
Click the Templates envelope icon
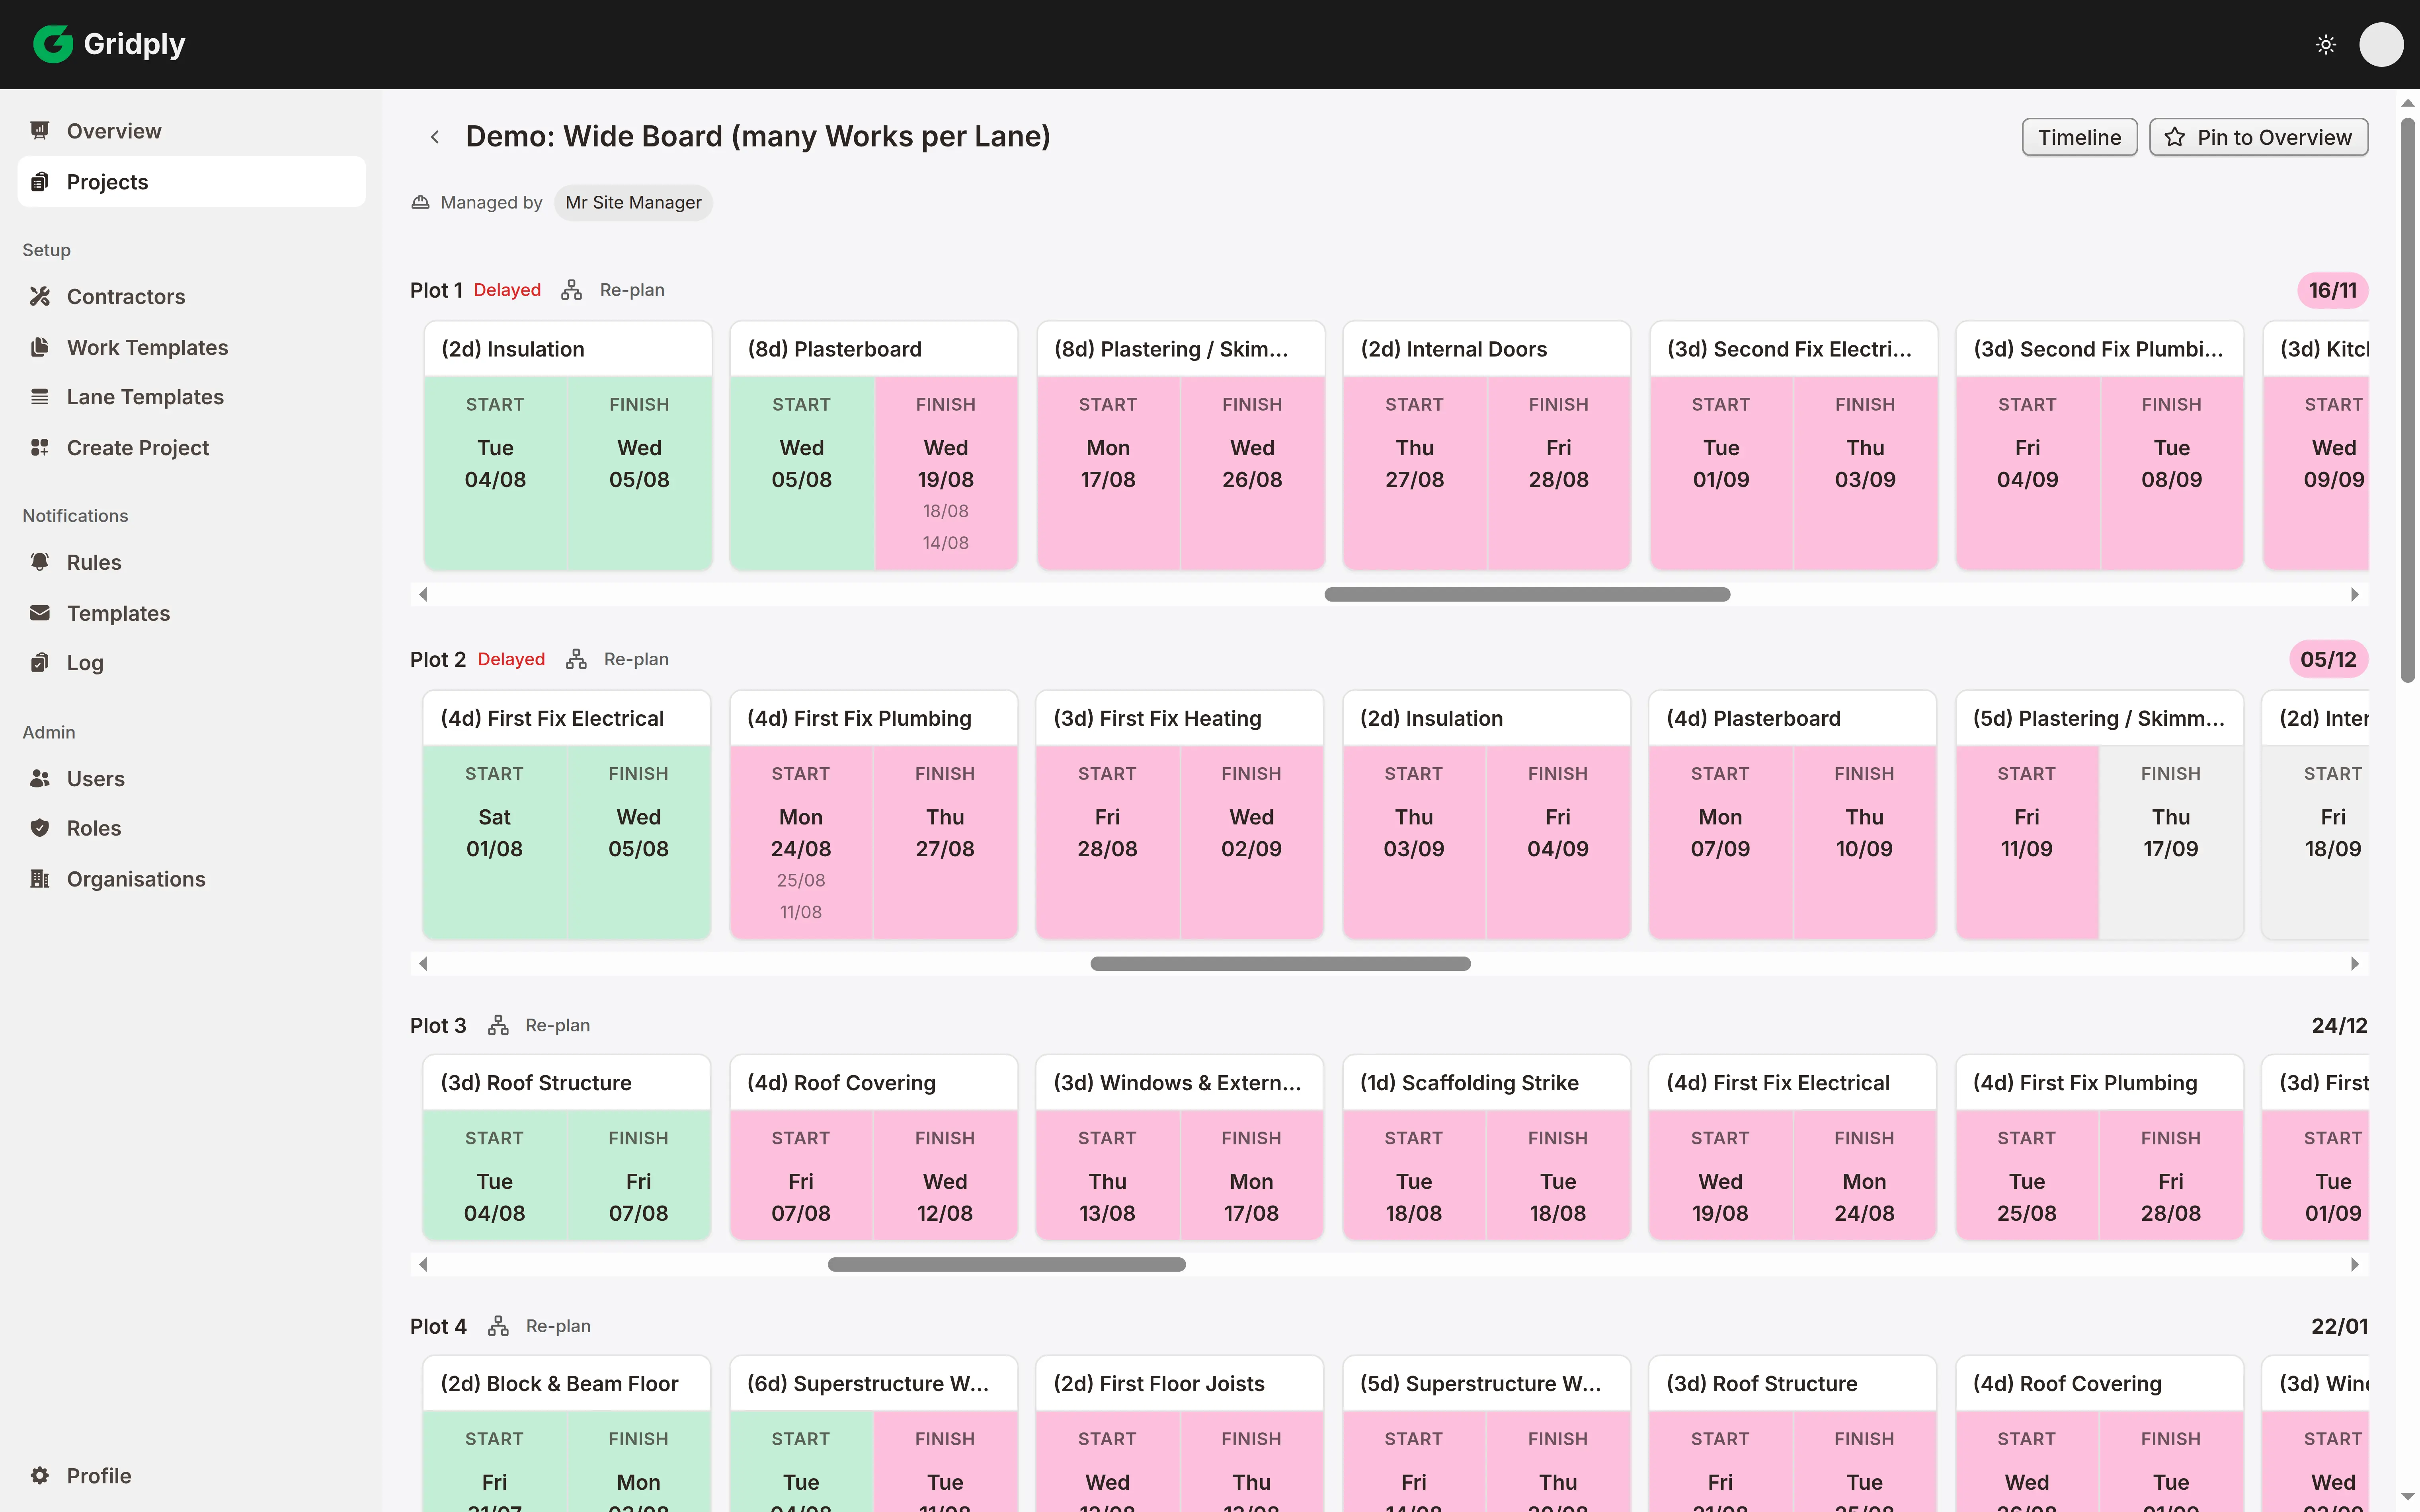pos(40,613)
